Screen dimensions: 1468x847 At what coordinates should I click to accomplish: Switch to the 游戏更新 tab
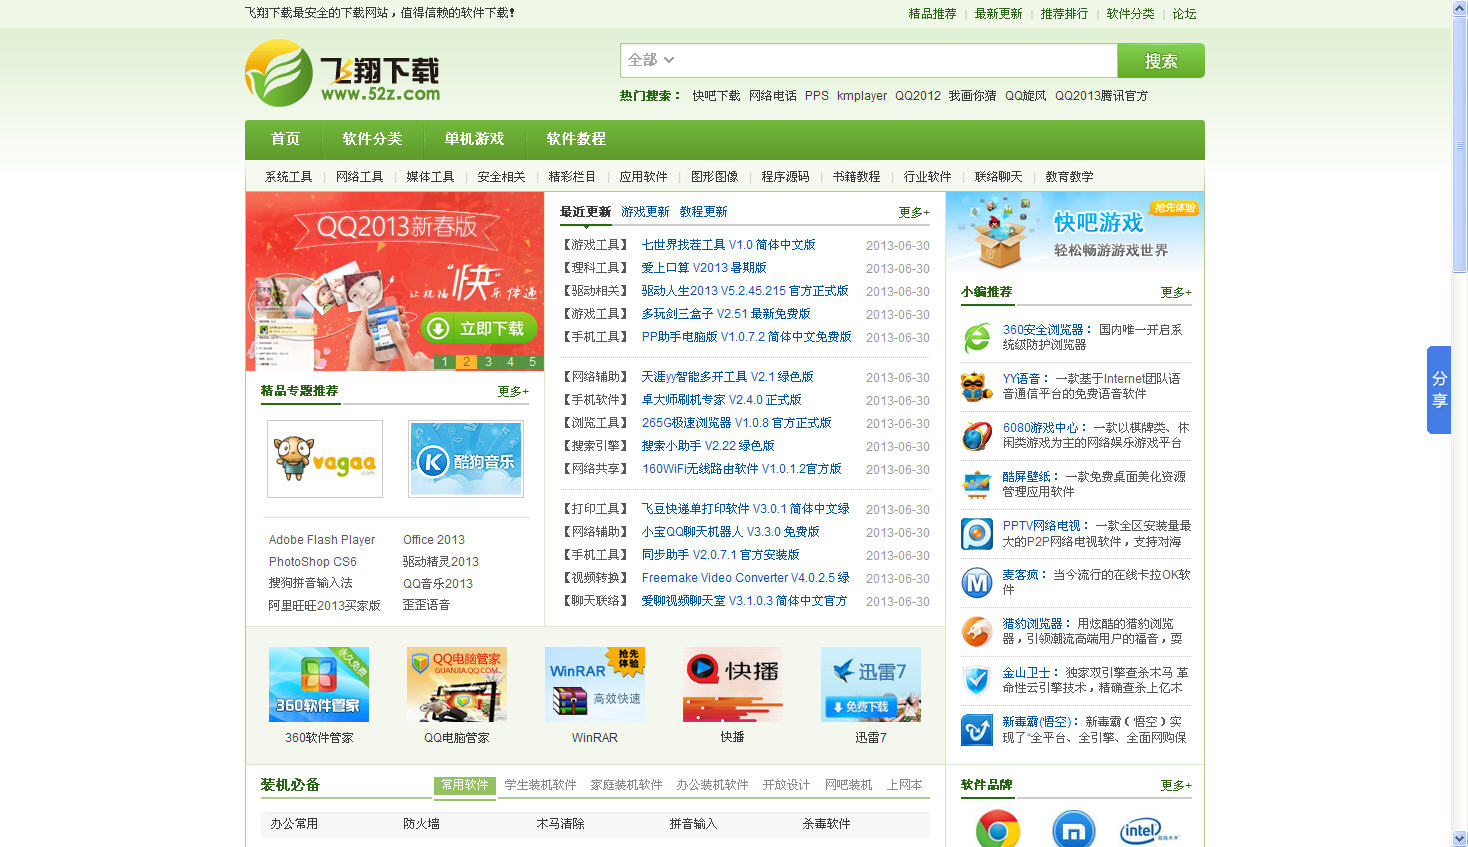[x=645, y=212]
